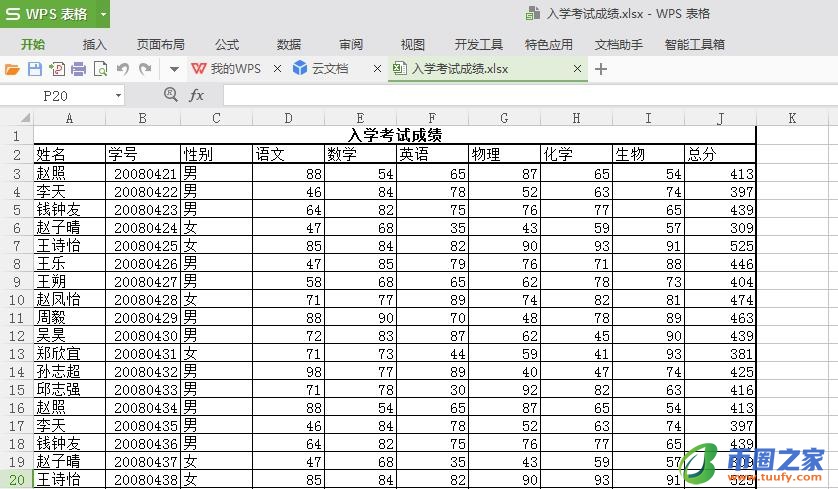Image resolution: width=838 pixels, height=489 pixels.
Task: Open the 插入 ribbon tab
Action: pyautogui.click(x=95, y=44)
